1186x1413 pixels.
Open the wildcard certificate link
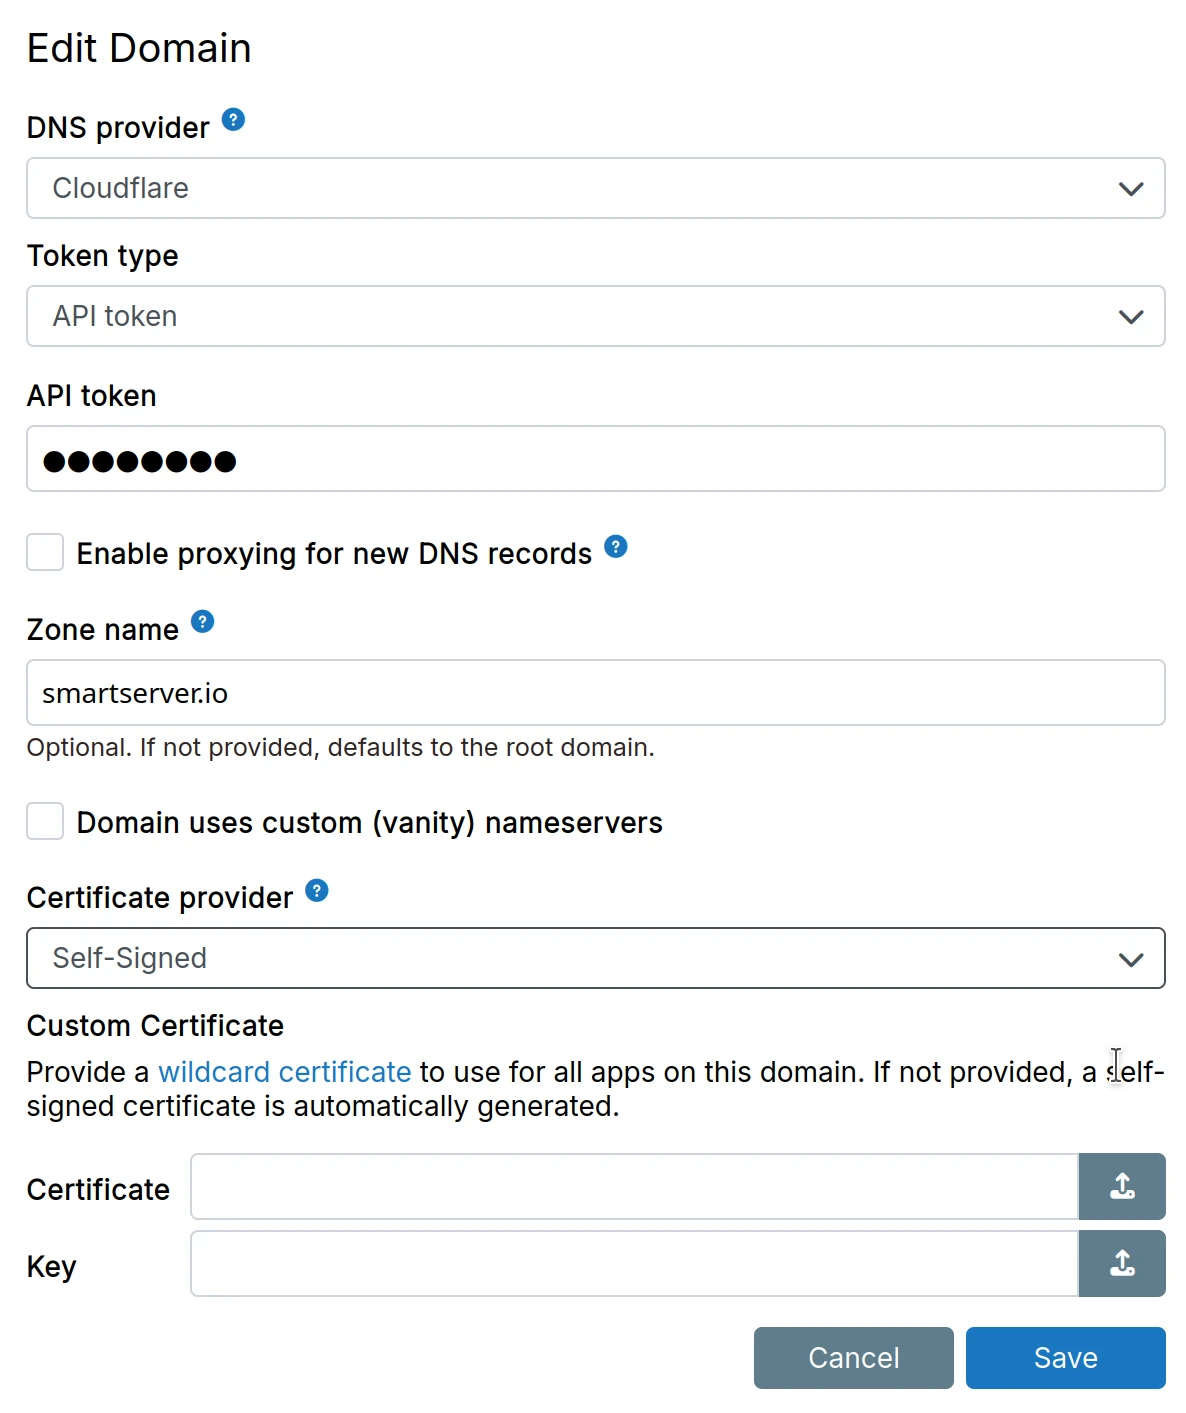point(283,1071)
